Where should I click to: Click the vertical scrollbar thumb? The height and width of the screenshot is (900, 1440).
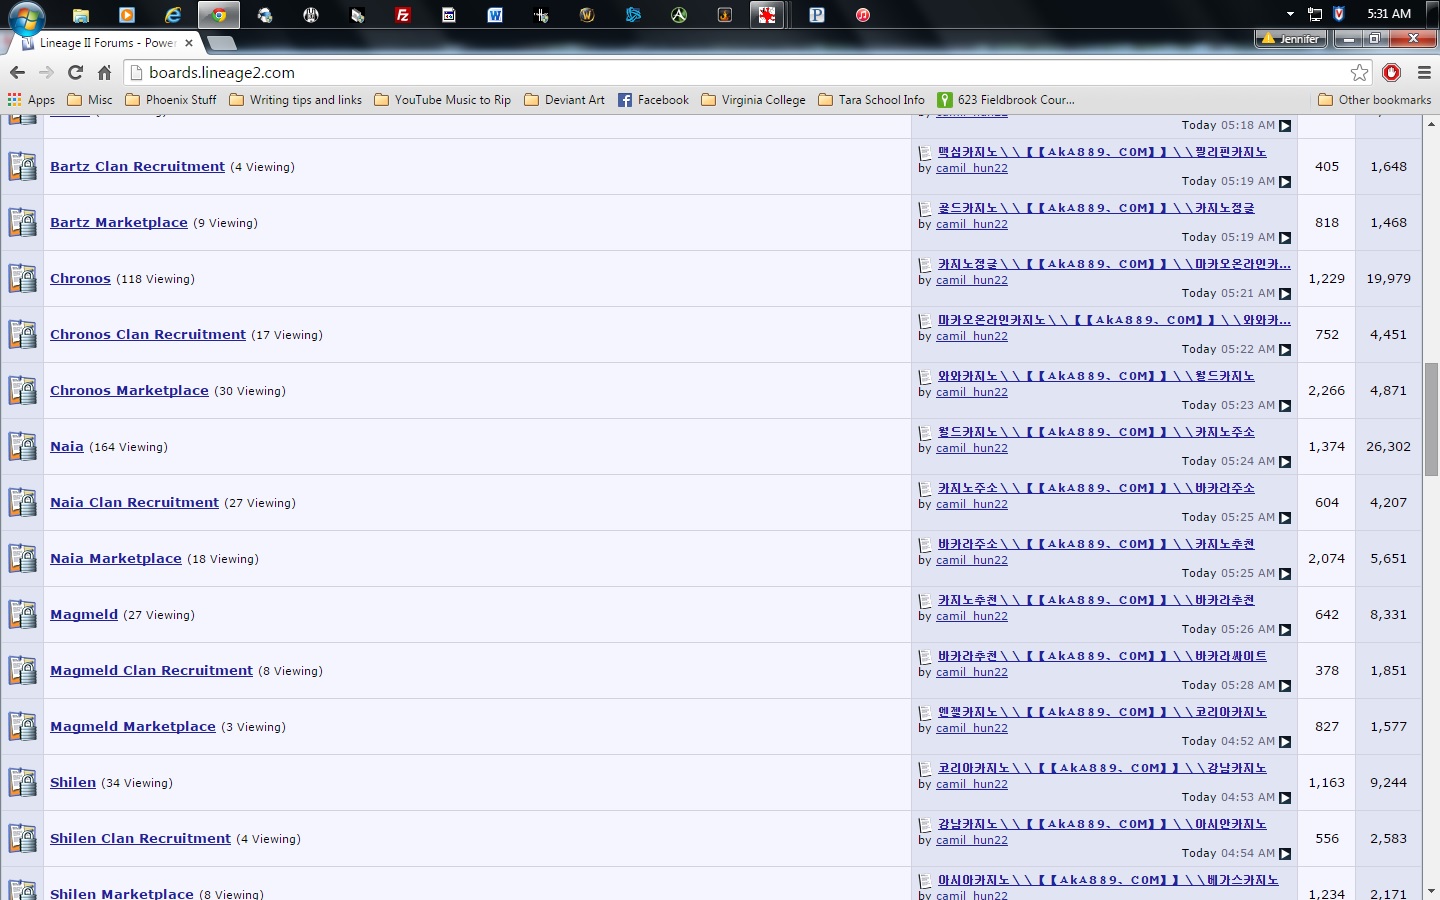coord(1431,420)
